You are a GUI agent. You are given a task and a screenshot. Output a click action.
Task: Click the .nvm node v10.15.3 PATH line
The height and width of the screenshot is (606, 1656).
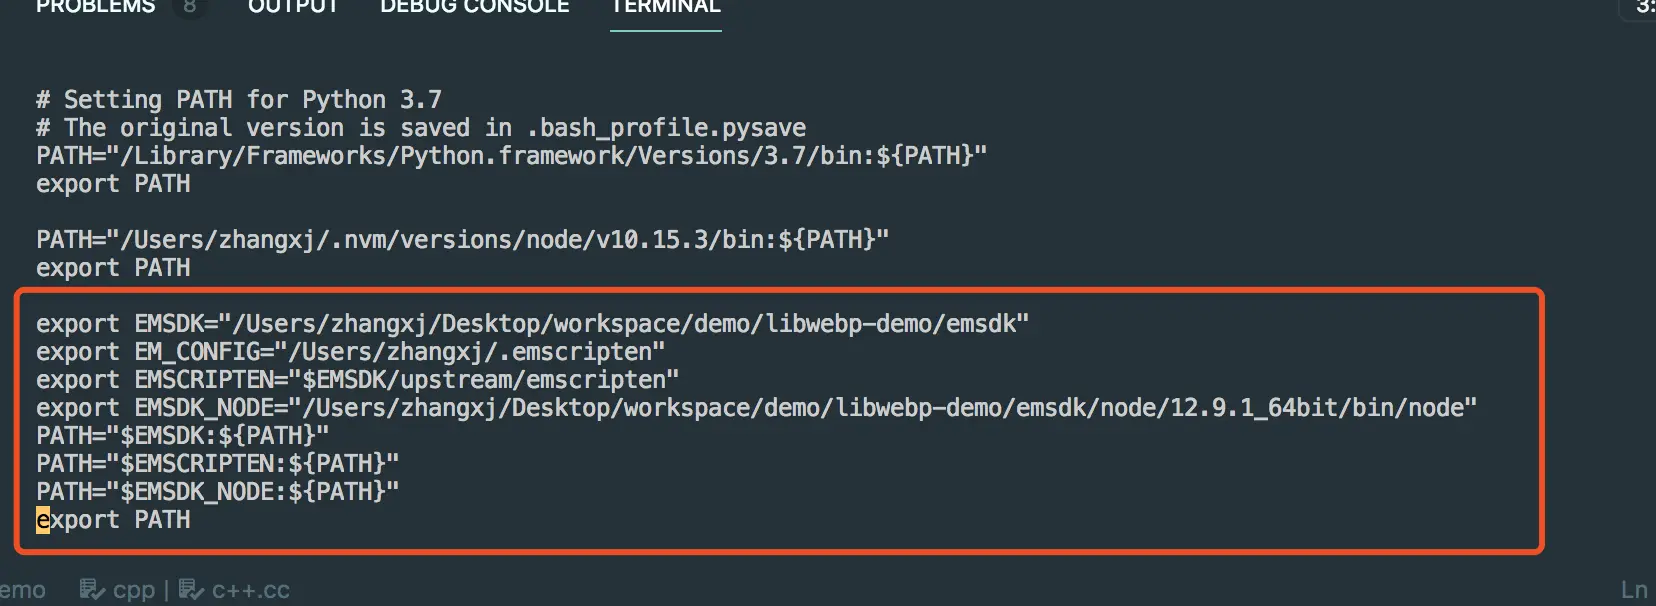(462, 240)
